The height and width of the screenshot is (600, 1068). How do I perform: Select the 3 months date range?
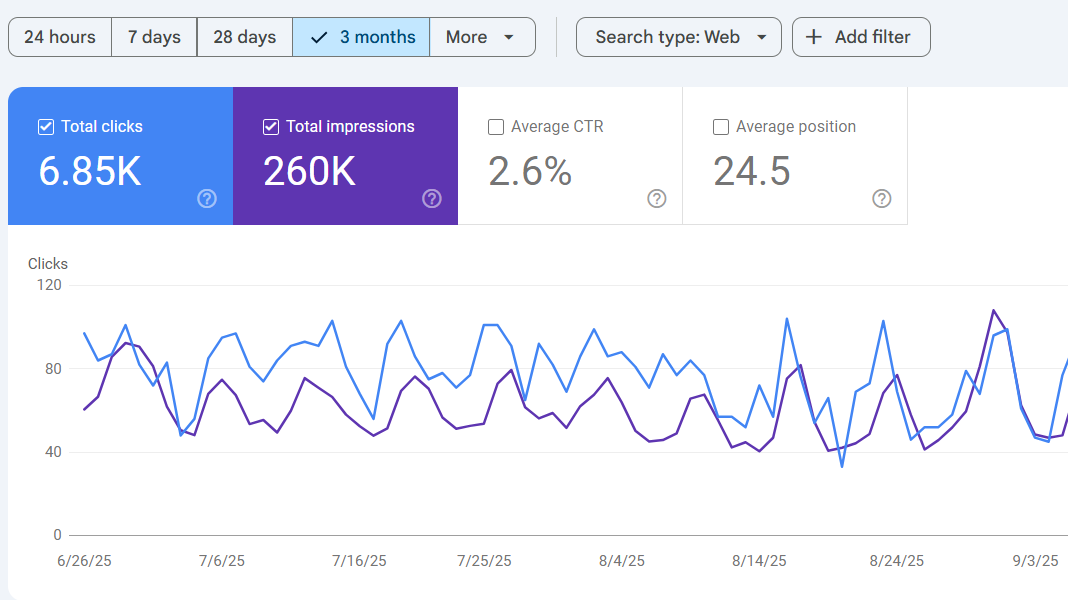click(x=362, y=37)
